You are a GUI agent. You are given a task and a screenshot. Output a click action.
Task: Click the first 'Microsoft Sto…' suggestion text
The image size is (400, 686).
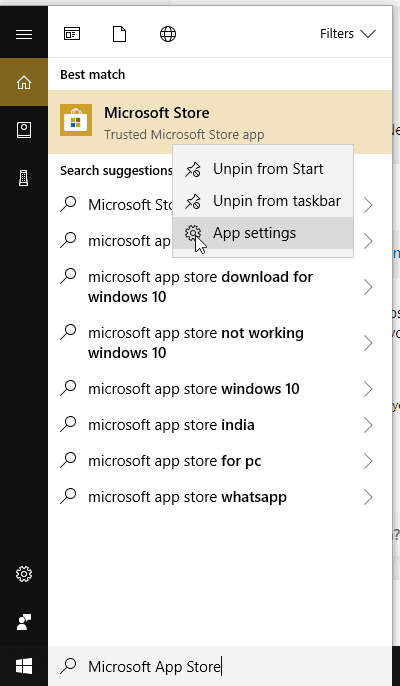(130, 205)
